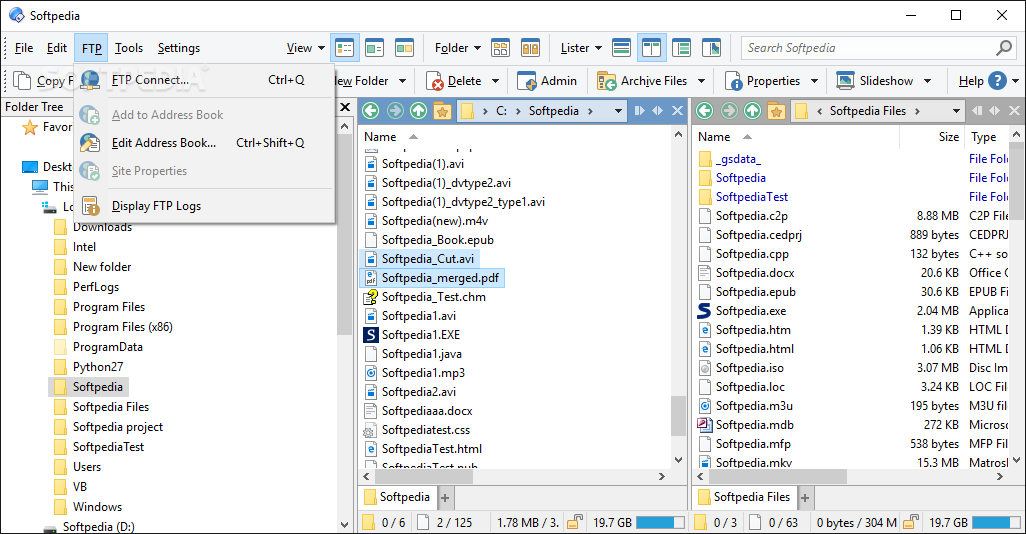Open the Lister dropdown
This screenshot has height=534, width=1026.
pos(582,48)
